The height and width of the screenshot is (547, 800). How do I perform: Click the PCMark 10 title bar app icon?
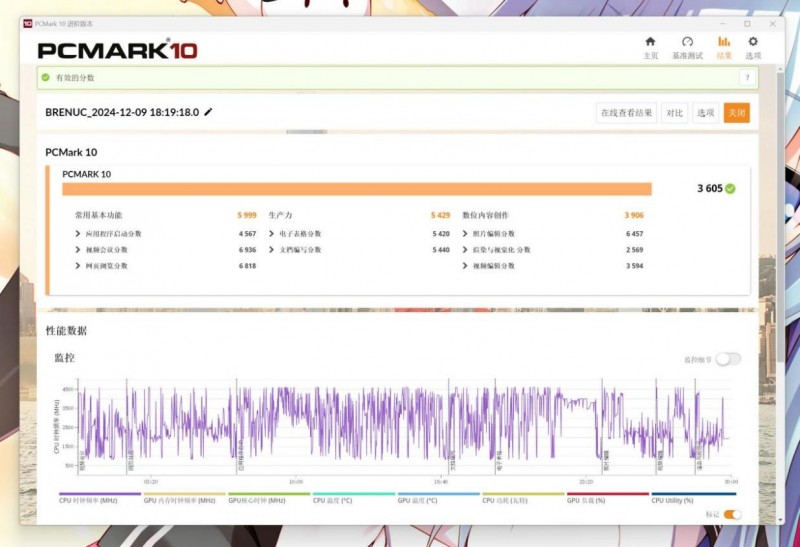pos(28,23)
